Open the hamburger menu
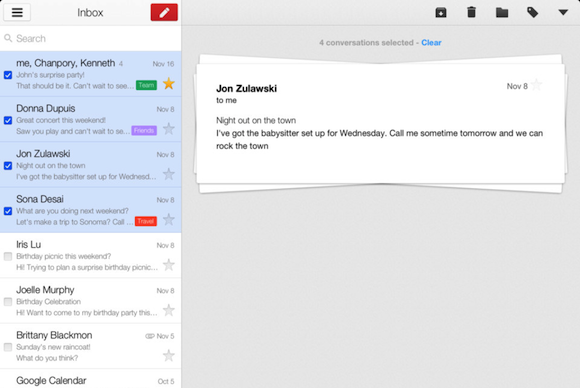Image resolution: width=580 pixels, height=388 pixels. 17,12
